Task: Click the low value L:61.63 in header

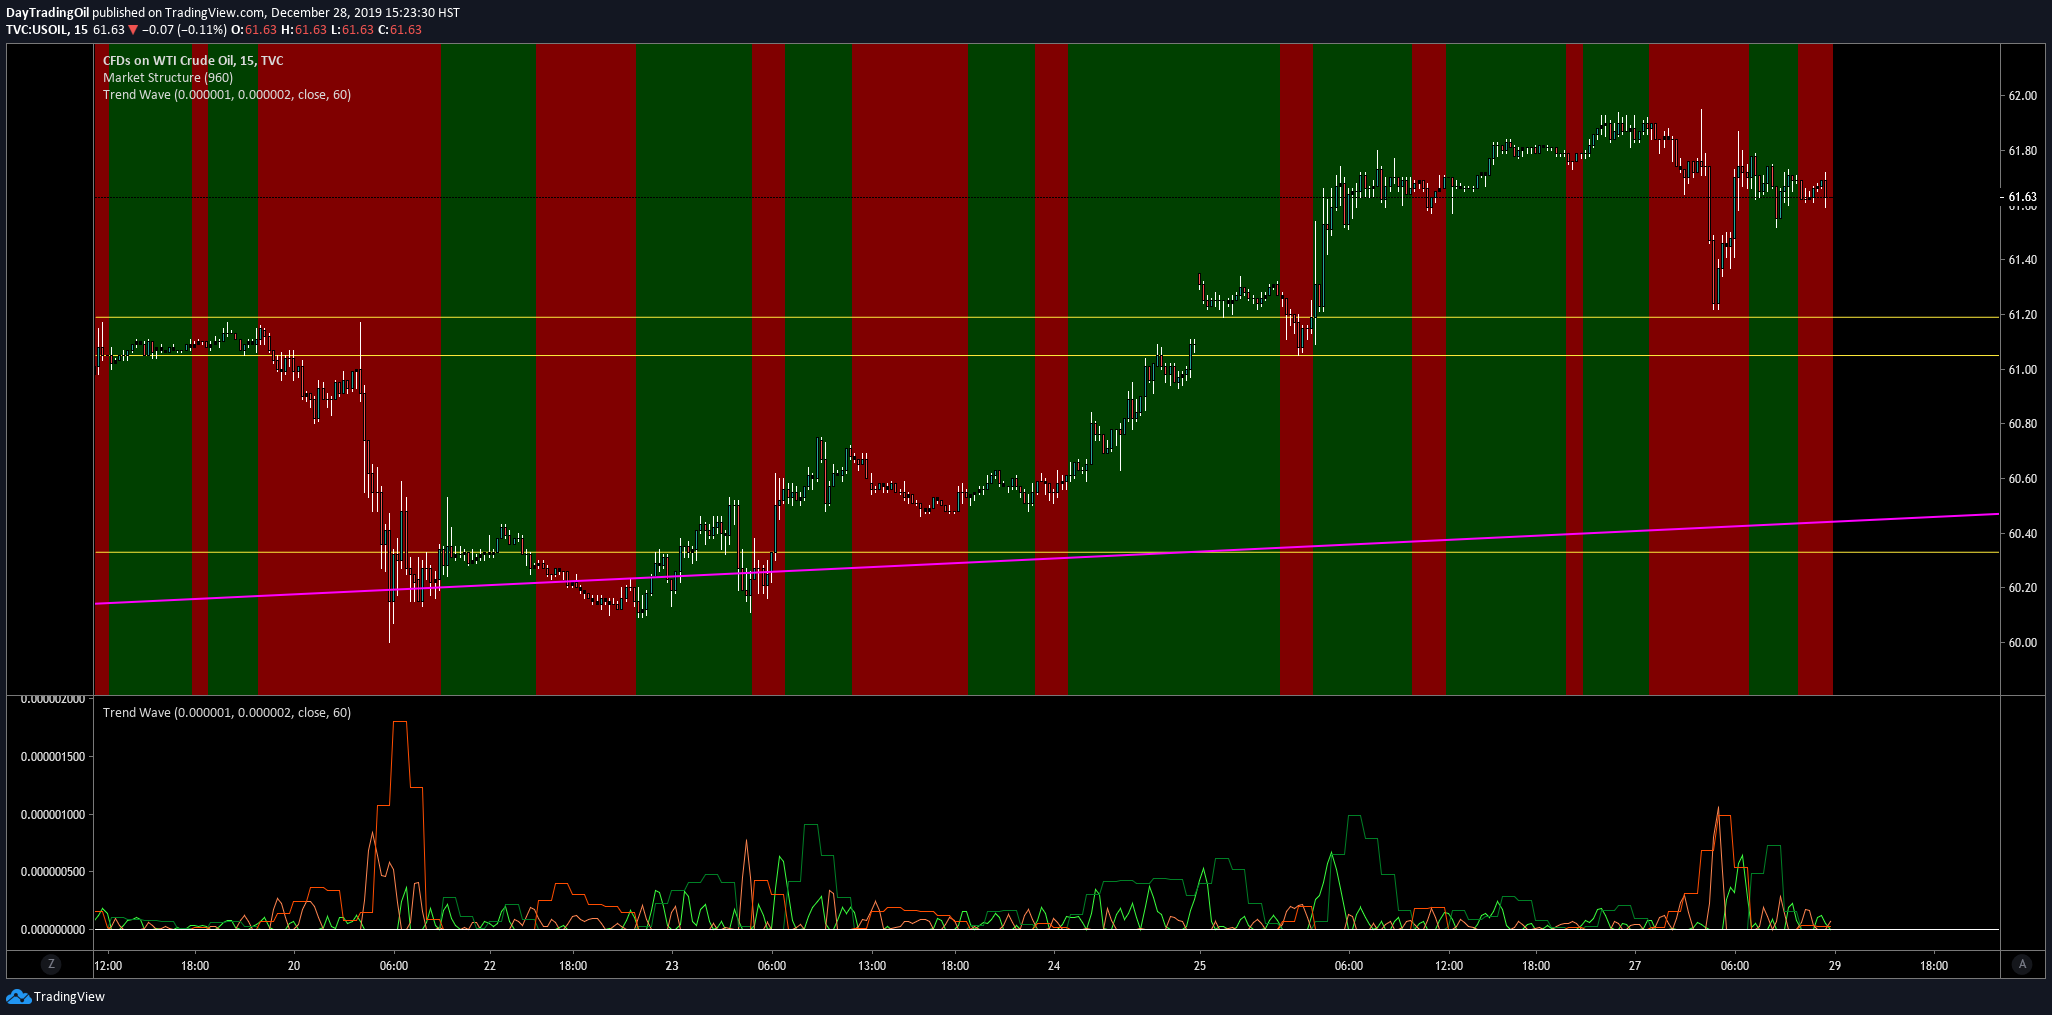Action: [352, 30]
